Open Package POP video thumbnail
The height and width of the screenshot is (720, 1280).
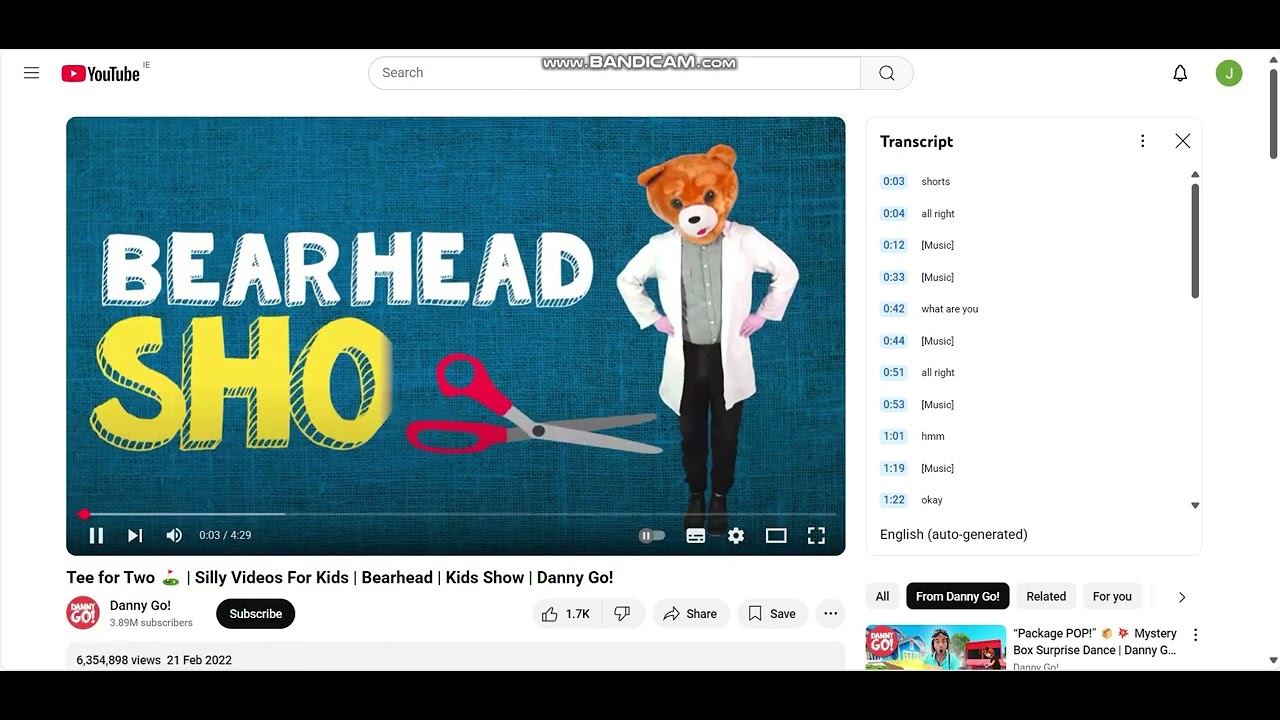point(936,647)
